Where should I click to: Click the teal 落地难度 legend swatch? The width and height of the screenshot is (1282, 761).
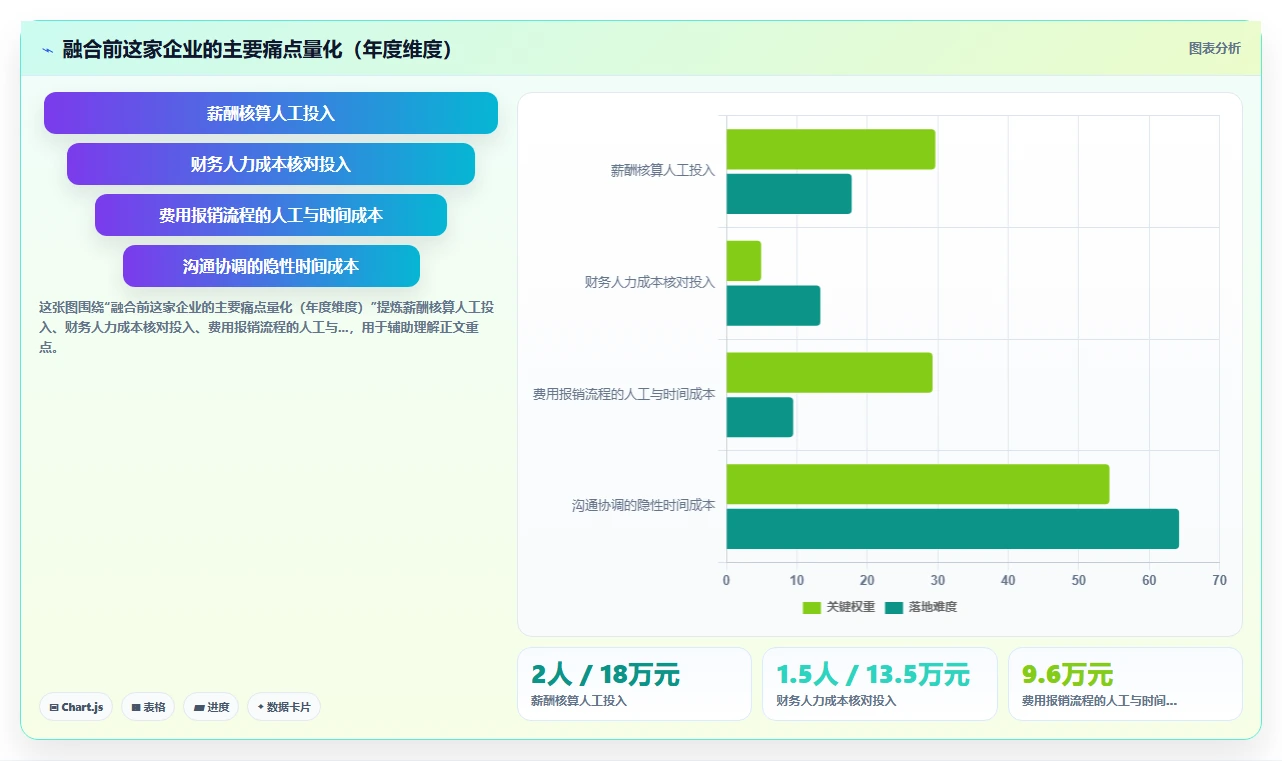pyautogui.click(x=893, y=607)
